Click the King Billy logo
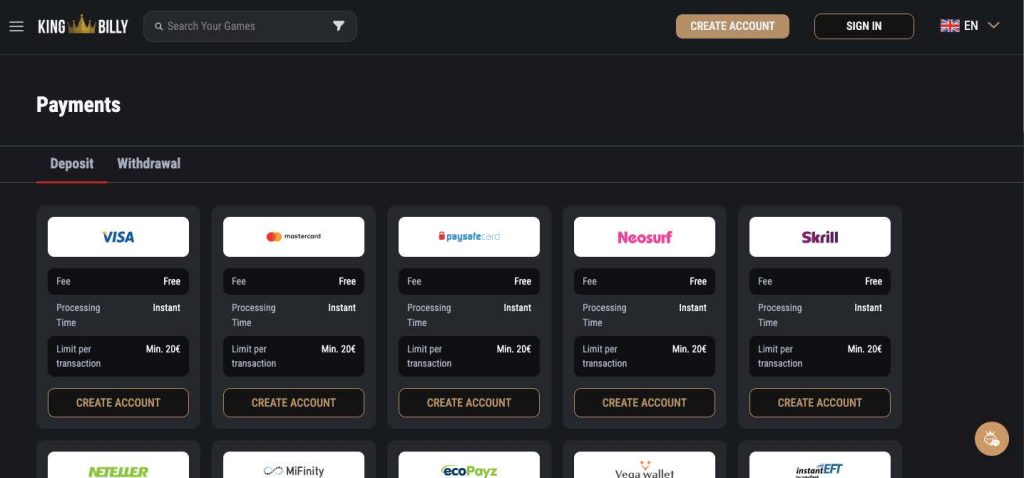 coord(83,25)
